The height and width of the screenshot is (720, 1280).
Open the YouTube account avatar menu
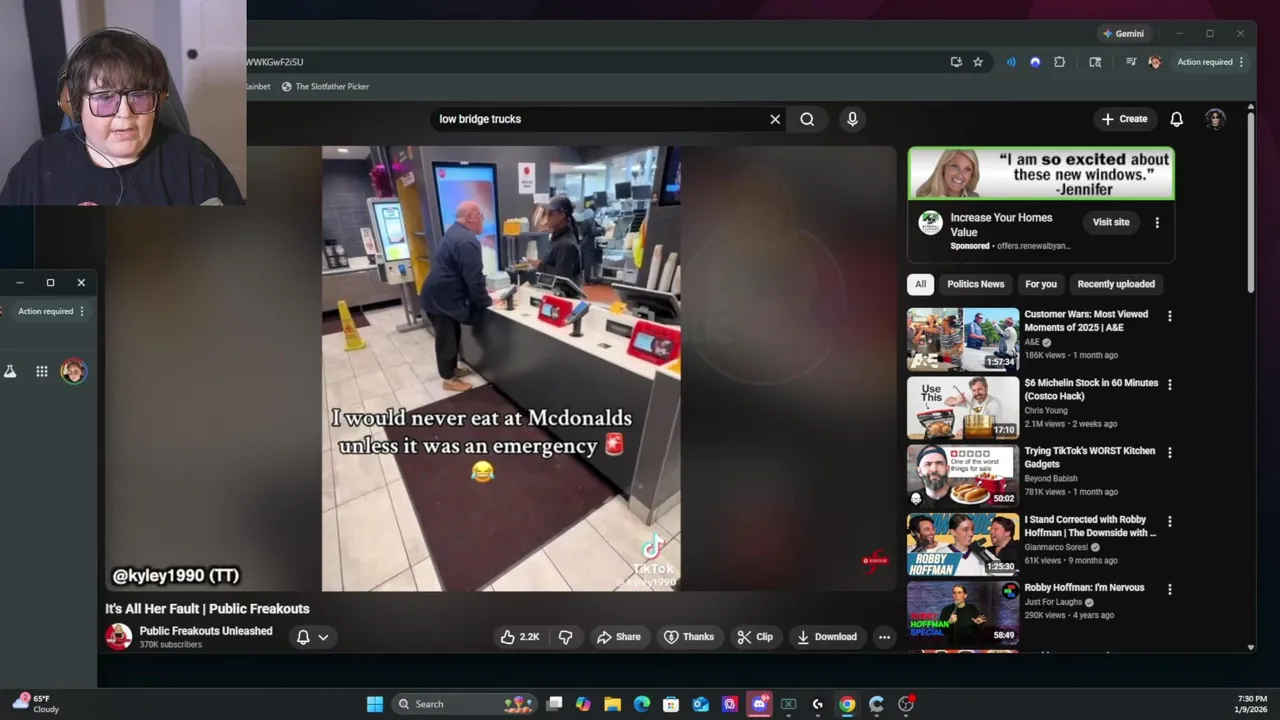1216,119
